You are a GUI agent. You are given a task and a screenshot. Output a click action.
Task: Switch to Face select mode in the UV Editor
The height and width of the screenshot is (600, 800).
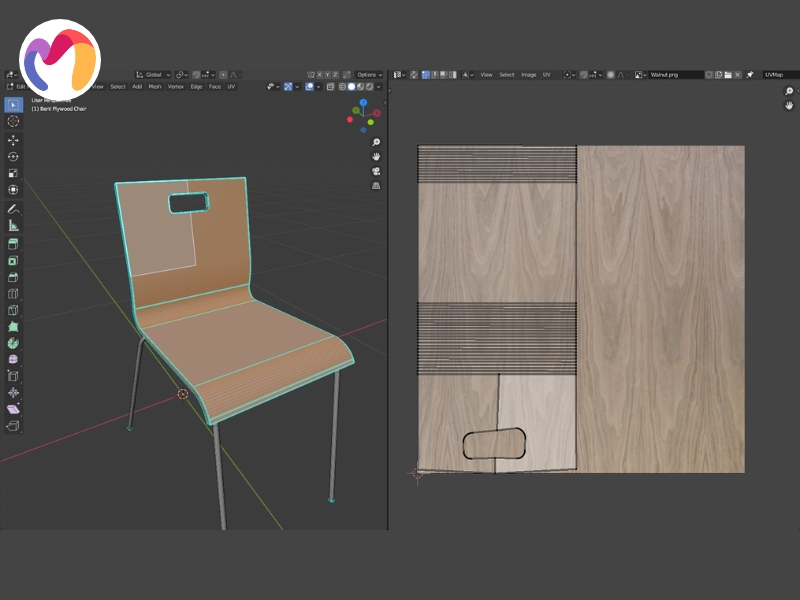point(442,73)
